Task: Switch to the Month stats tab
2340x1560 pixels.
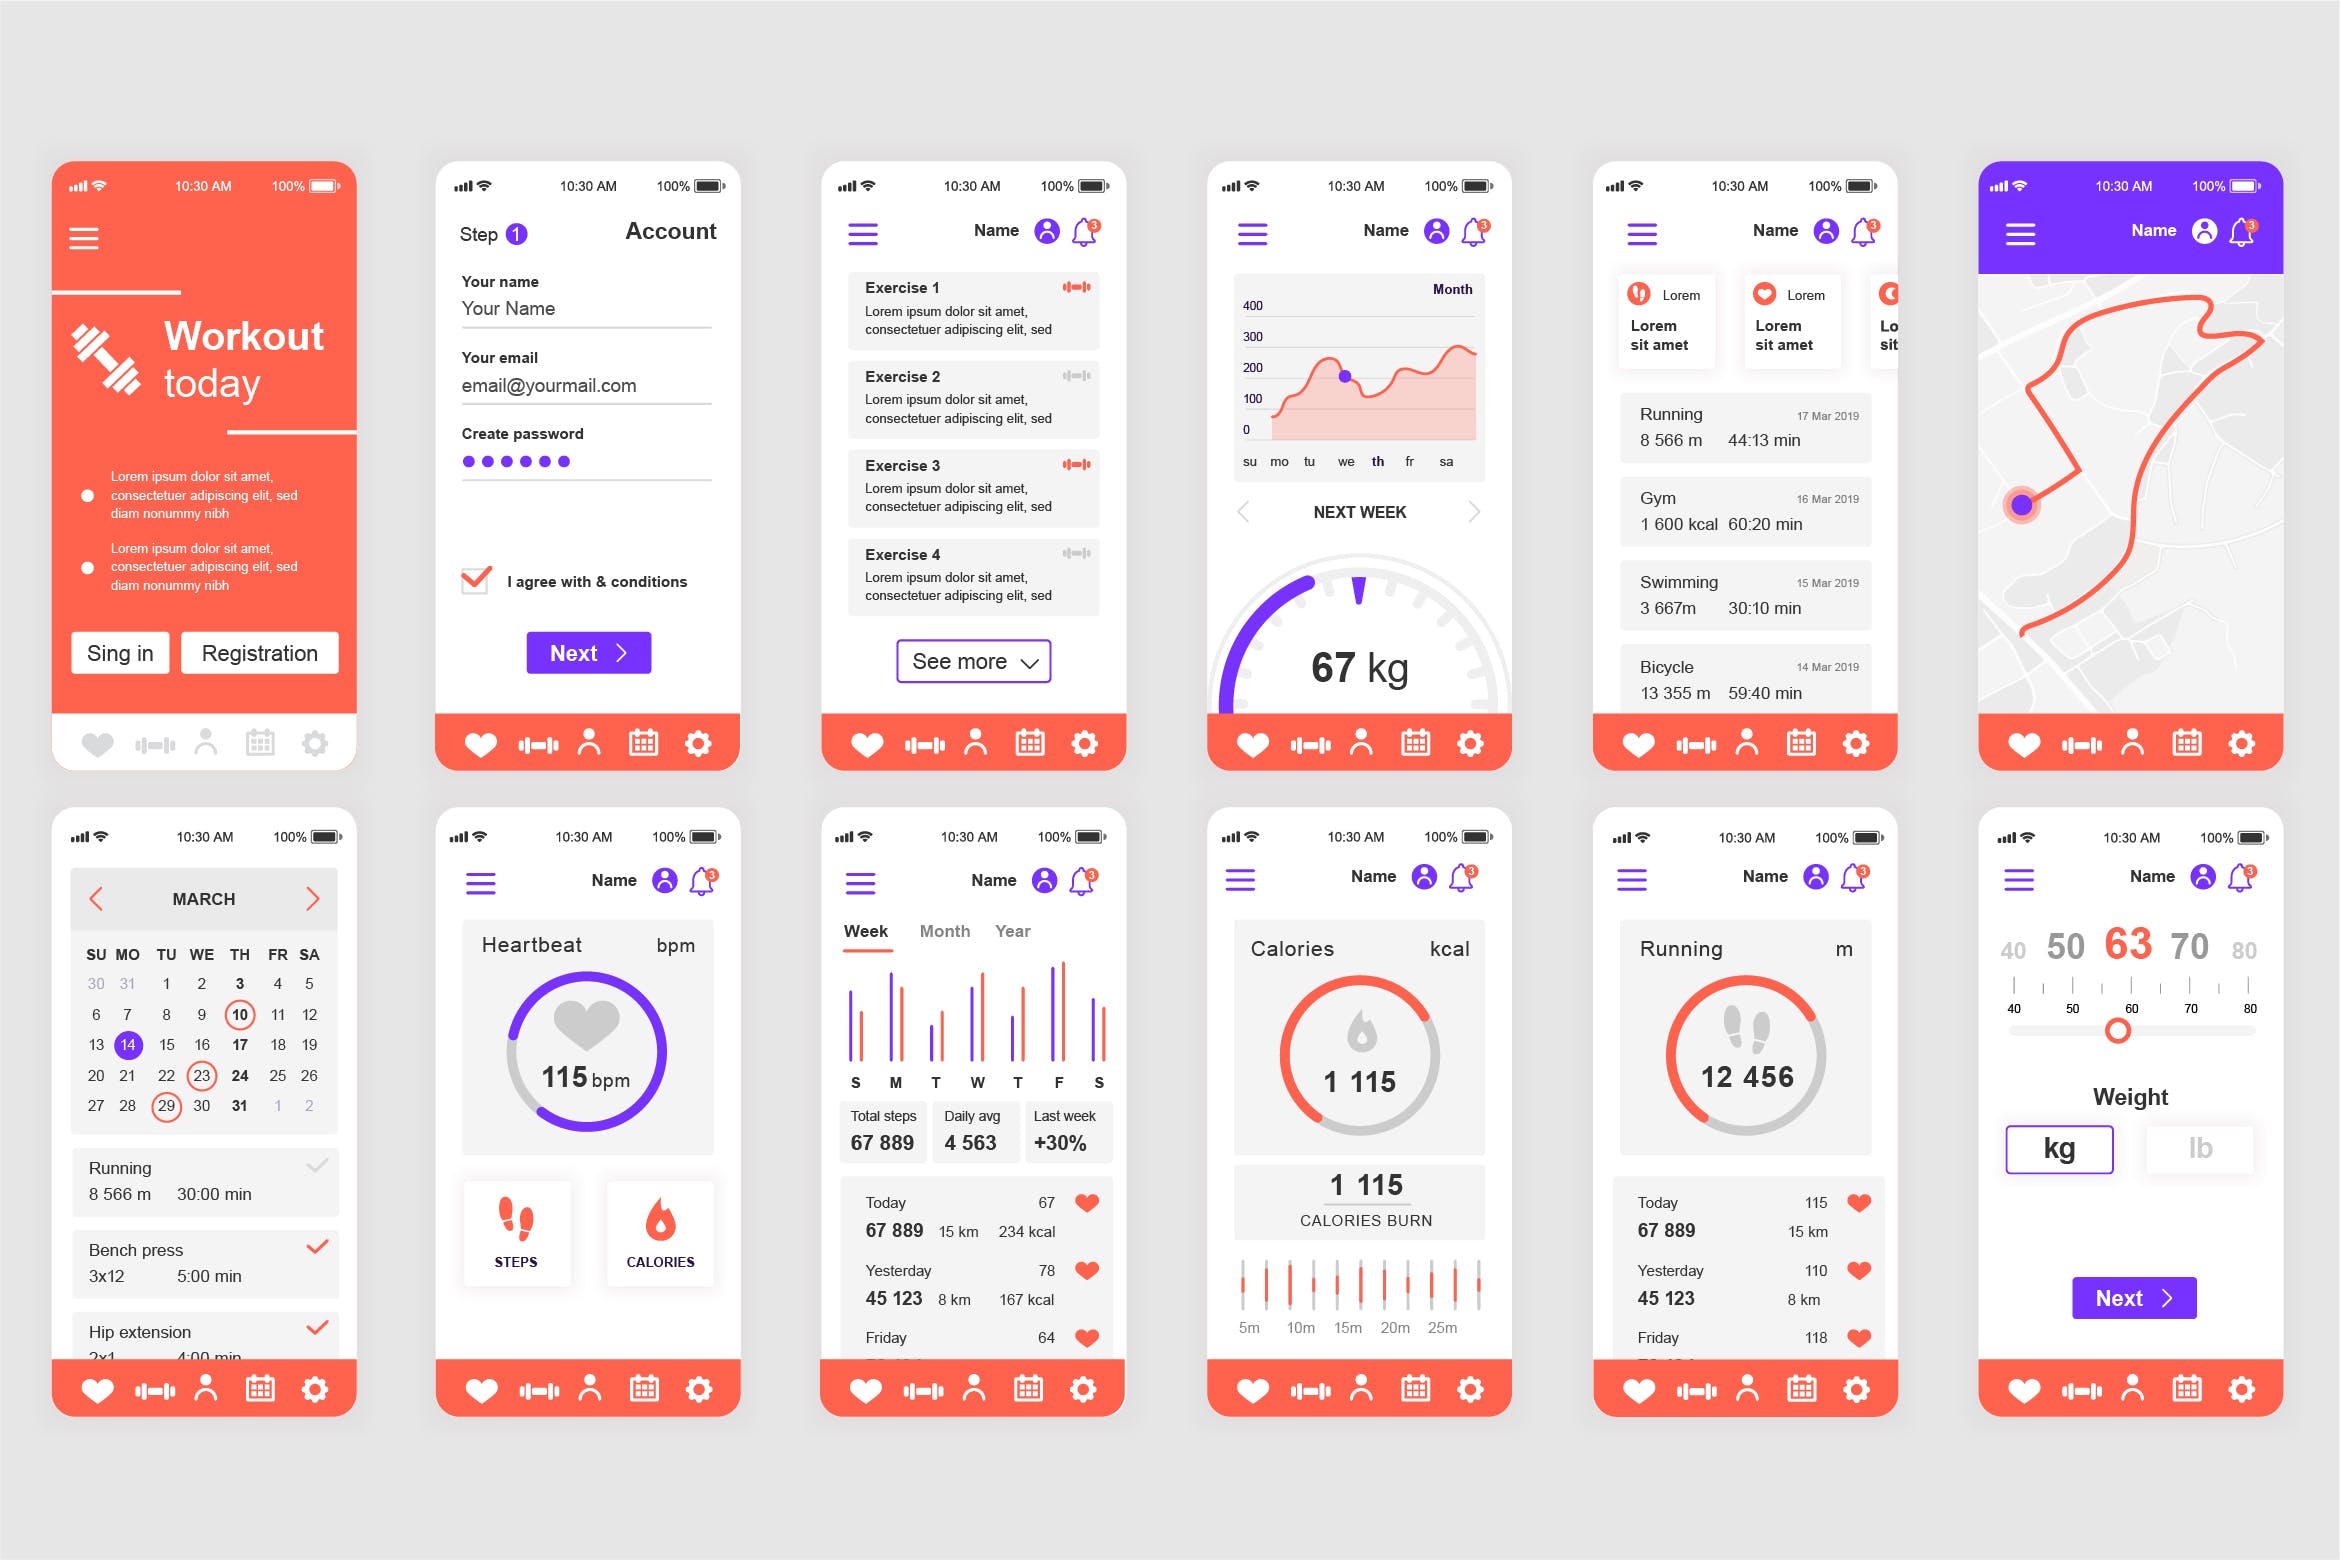Action: click(945, 930)
